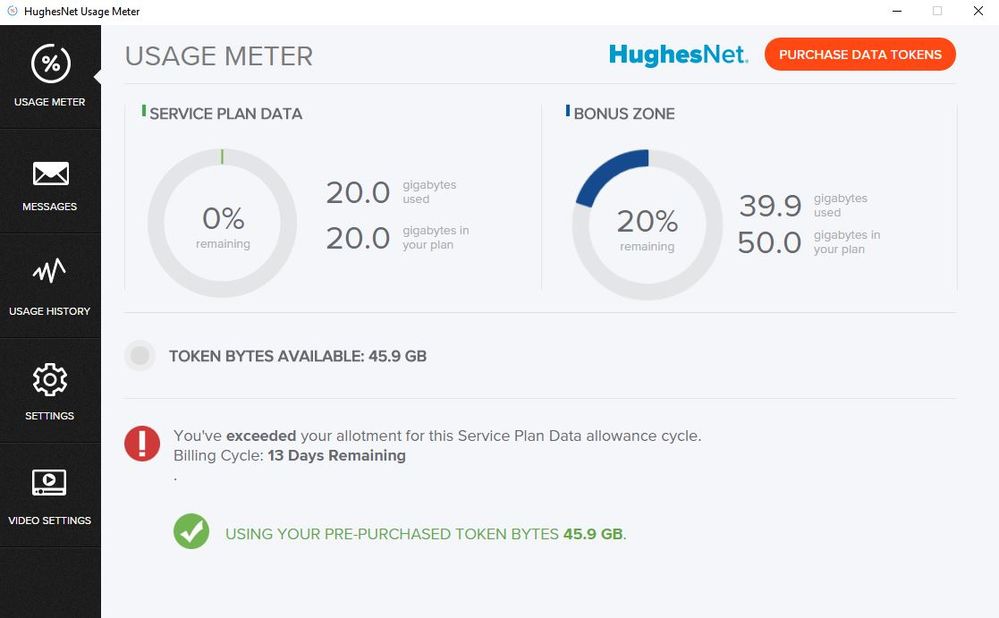
Task: Click the HughesNet logo
Action: (678, 54)
